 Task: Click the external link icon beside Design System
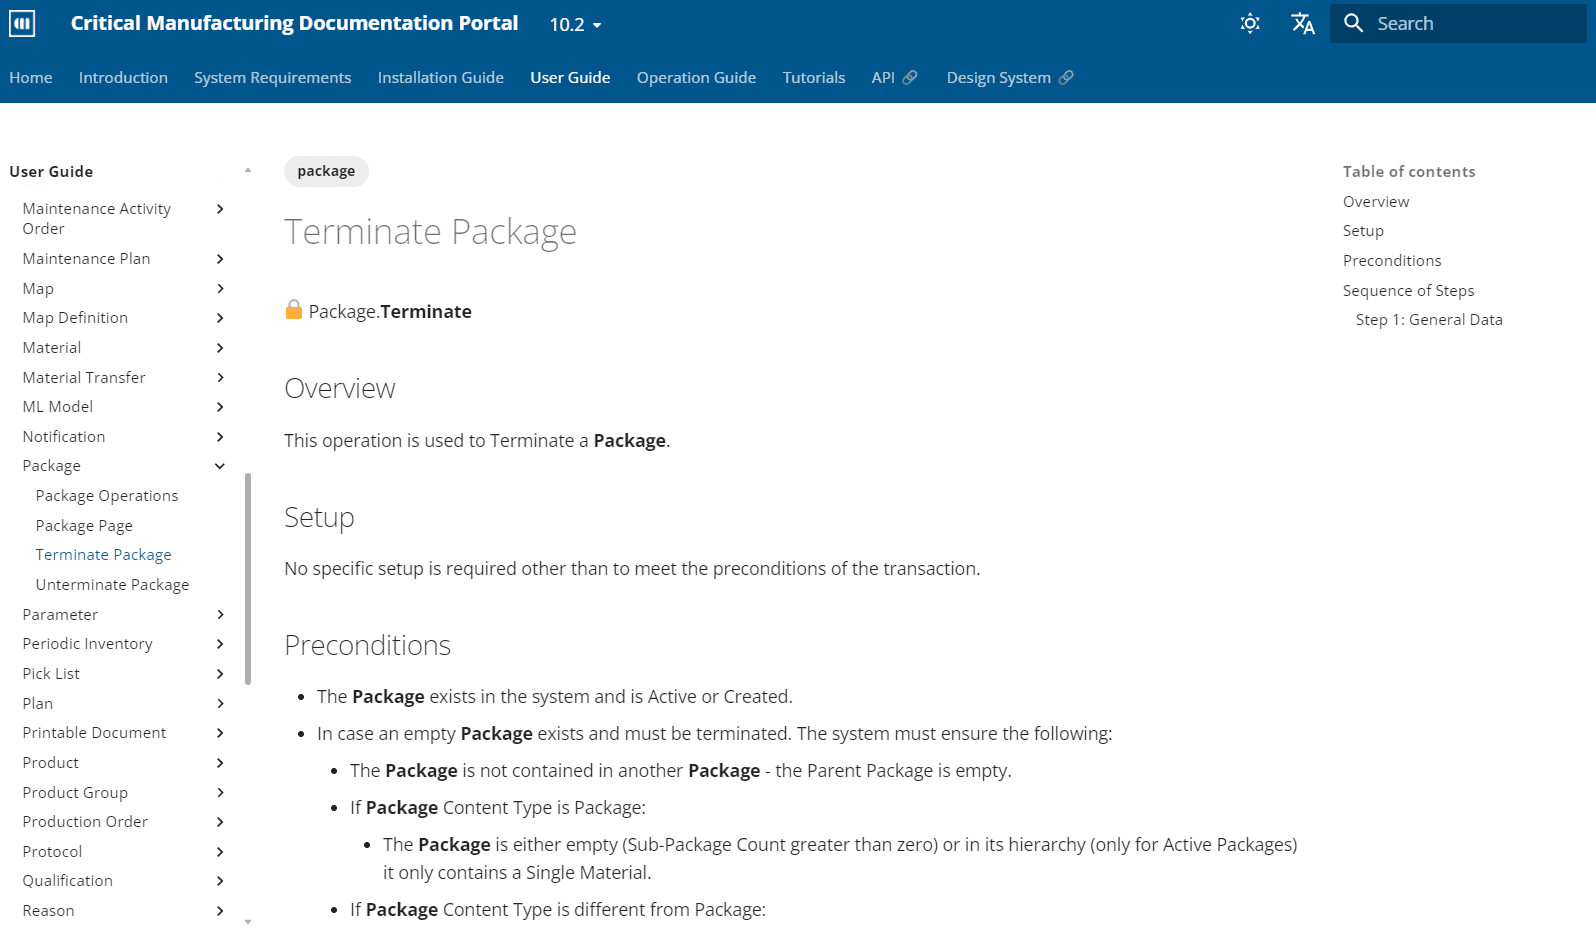click(x=1066, y=77)
